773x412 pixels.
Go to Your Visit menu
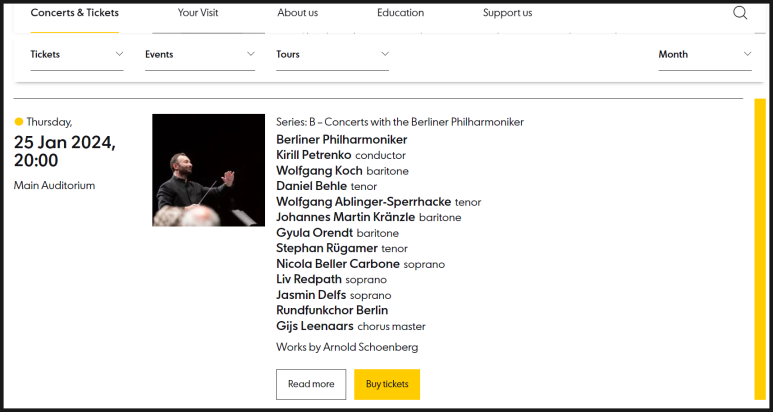pyautogui.click(x=198, y=13)
